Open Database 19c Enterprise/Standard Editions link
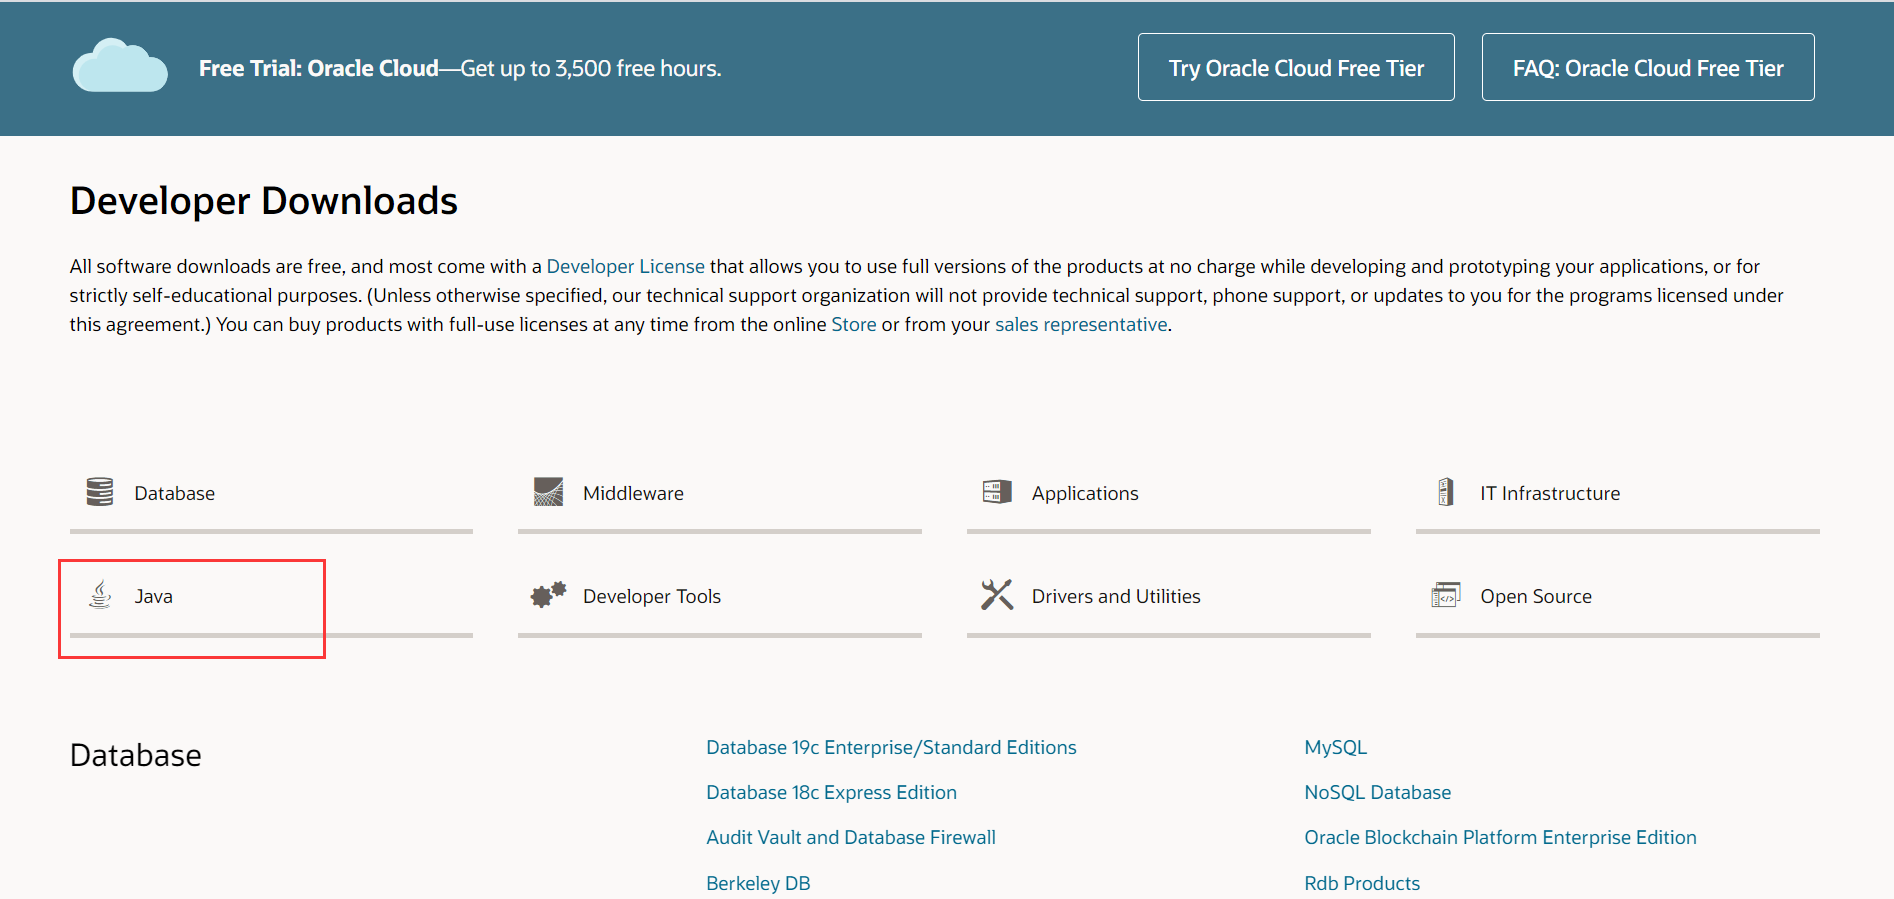The height and width of the screenshot is (899, 1894). [891, 747]
